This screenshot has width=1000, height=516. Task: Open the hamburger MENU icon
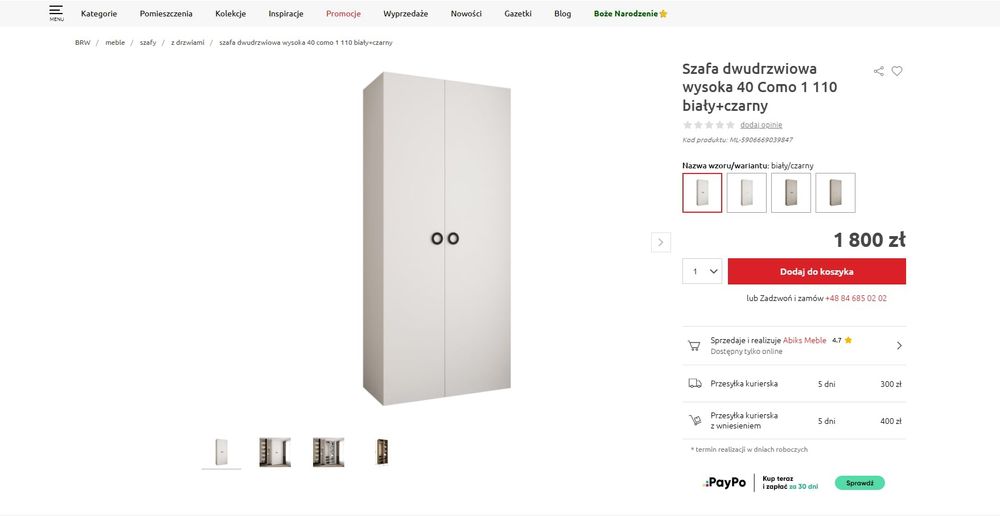[x=56, y=13]
